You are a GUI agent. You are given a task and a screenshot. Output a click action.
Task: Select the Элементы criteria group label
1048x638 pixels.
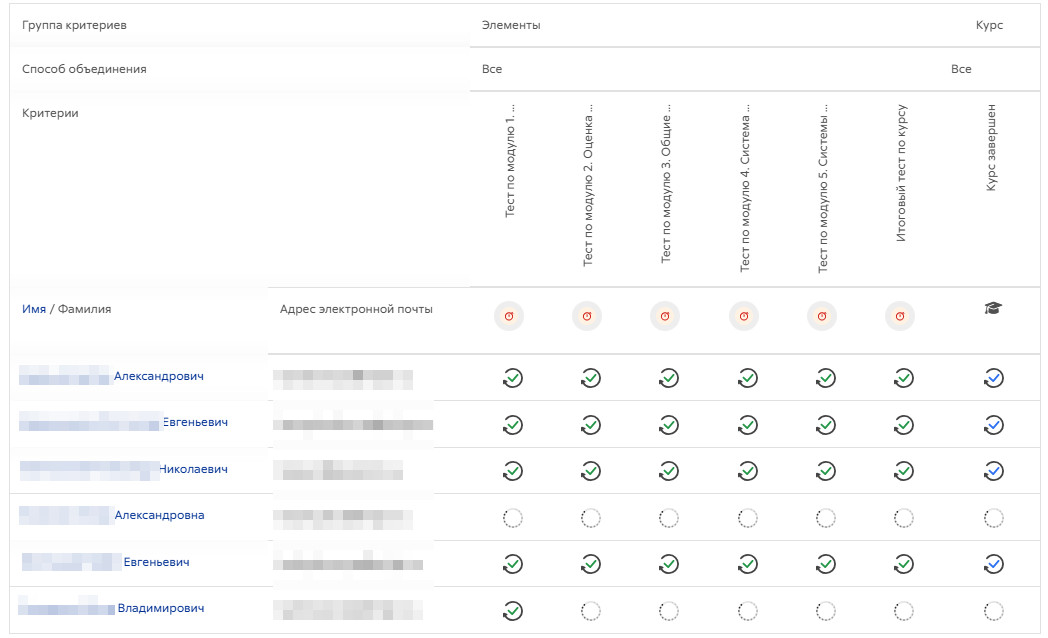(511, 25)
